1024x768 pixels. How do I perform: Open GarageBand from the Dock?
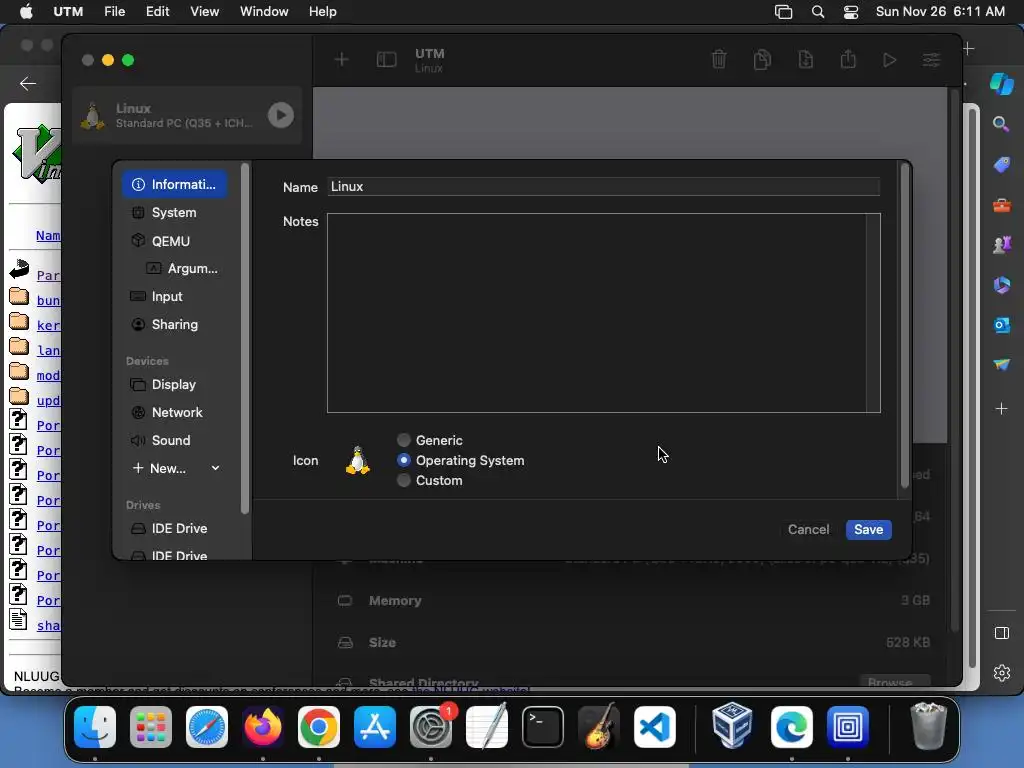599,726
